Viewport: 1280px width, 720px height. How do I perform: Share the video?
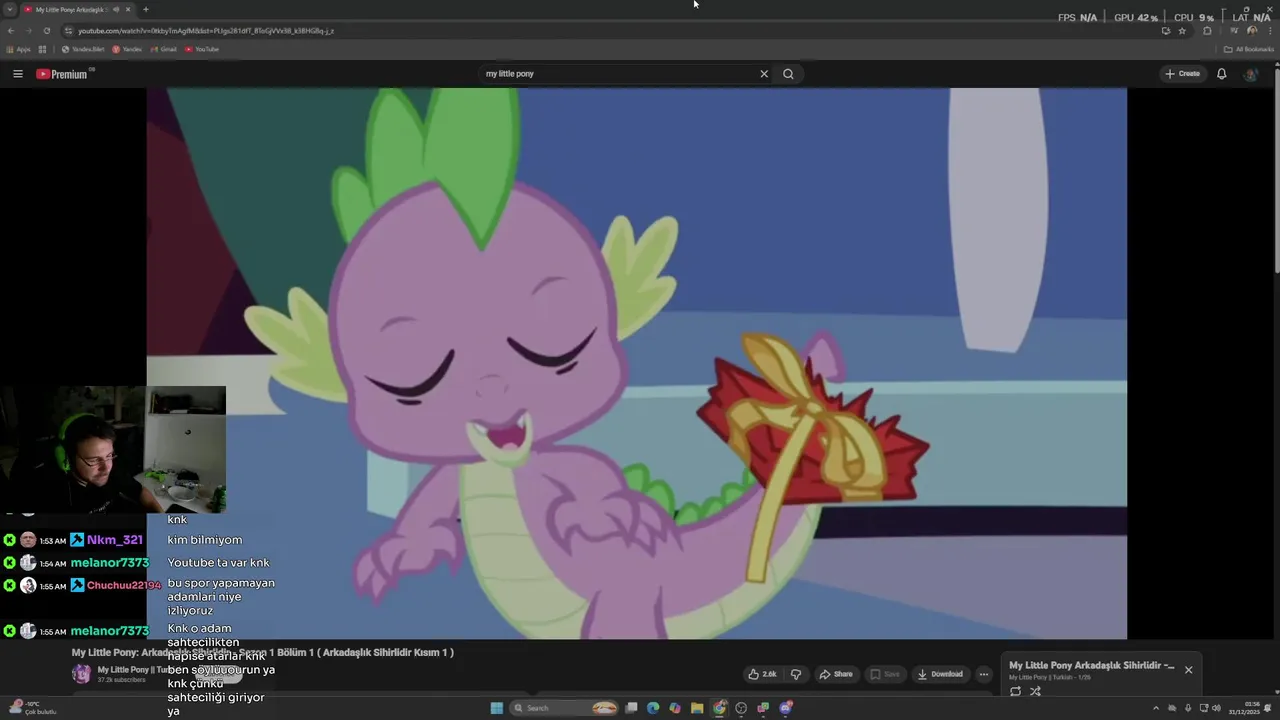[x=836, y=674]
